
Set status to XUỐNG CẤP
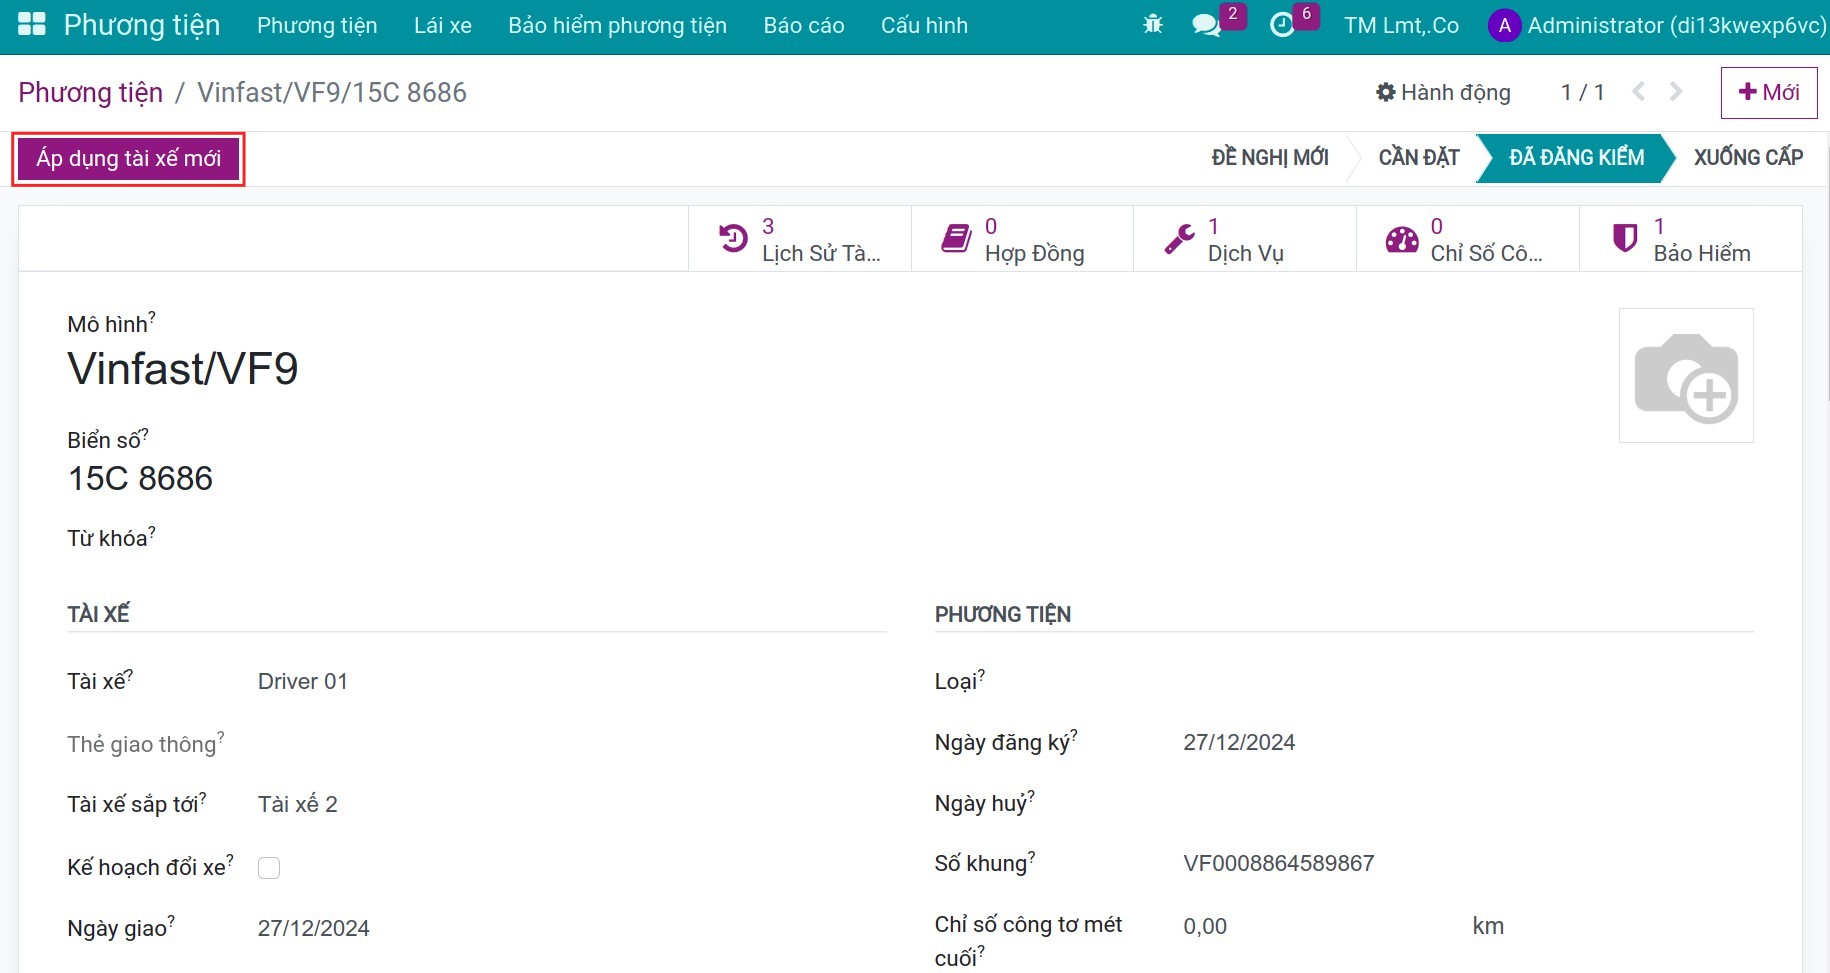point(1748,158)
